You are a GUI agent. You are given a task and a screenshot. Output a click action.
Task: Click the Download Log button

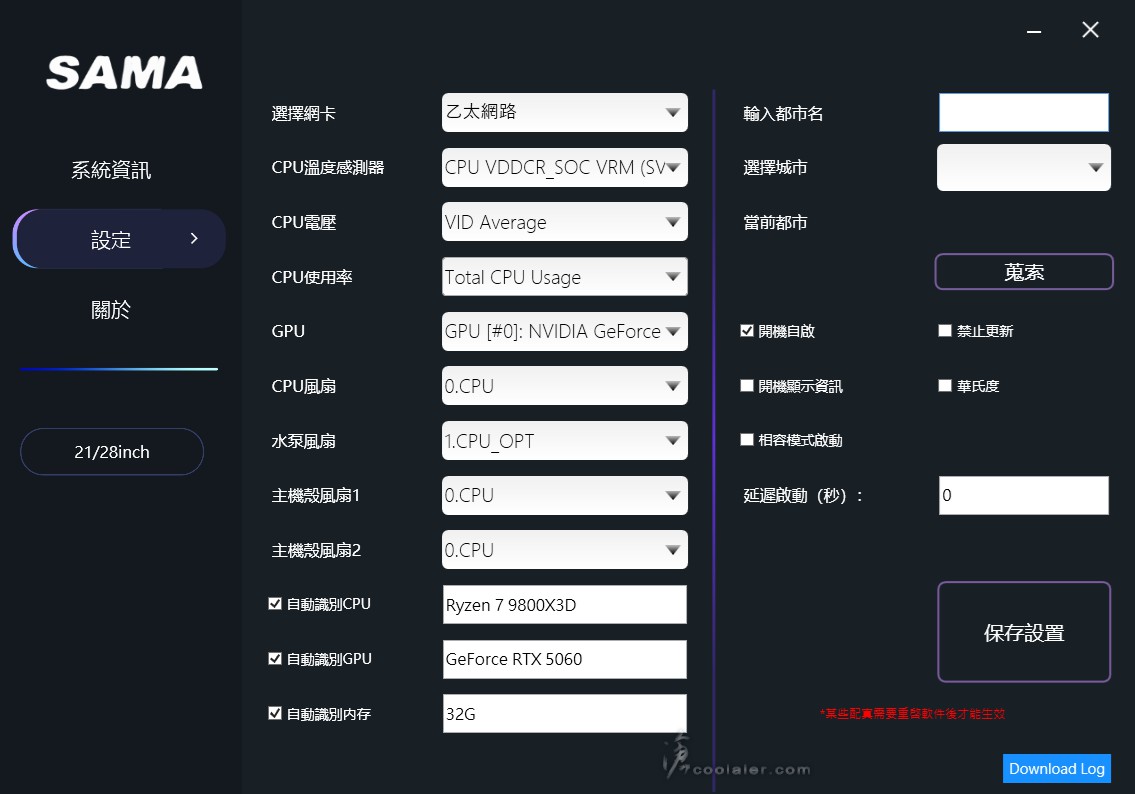click(x=1057, y=769)
